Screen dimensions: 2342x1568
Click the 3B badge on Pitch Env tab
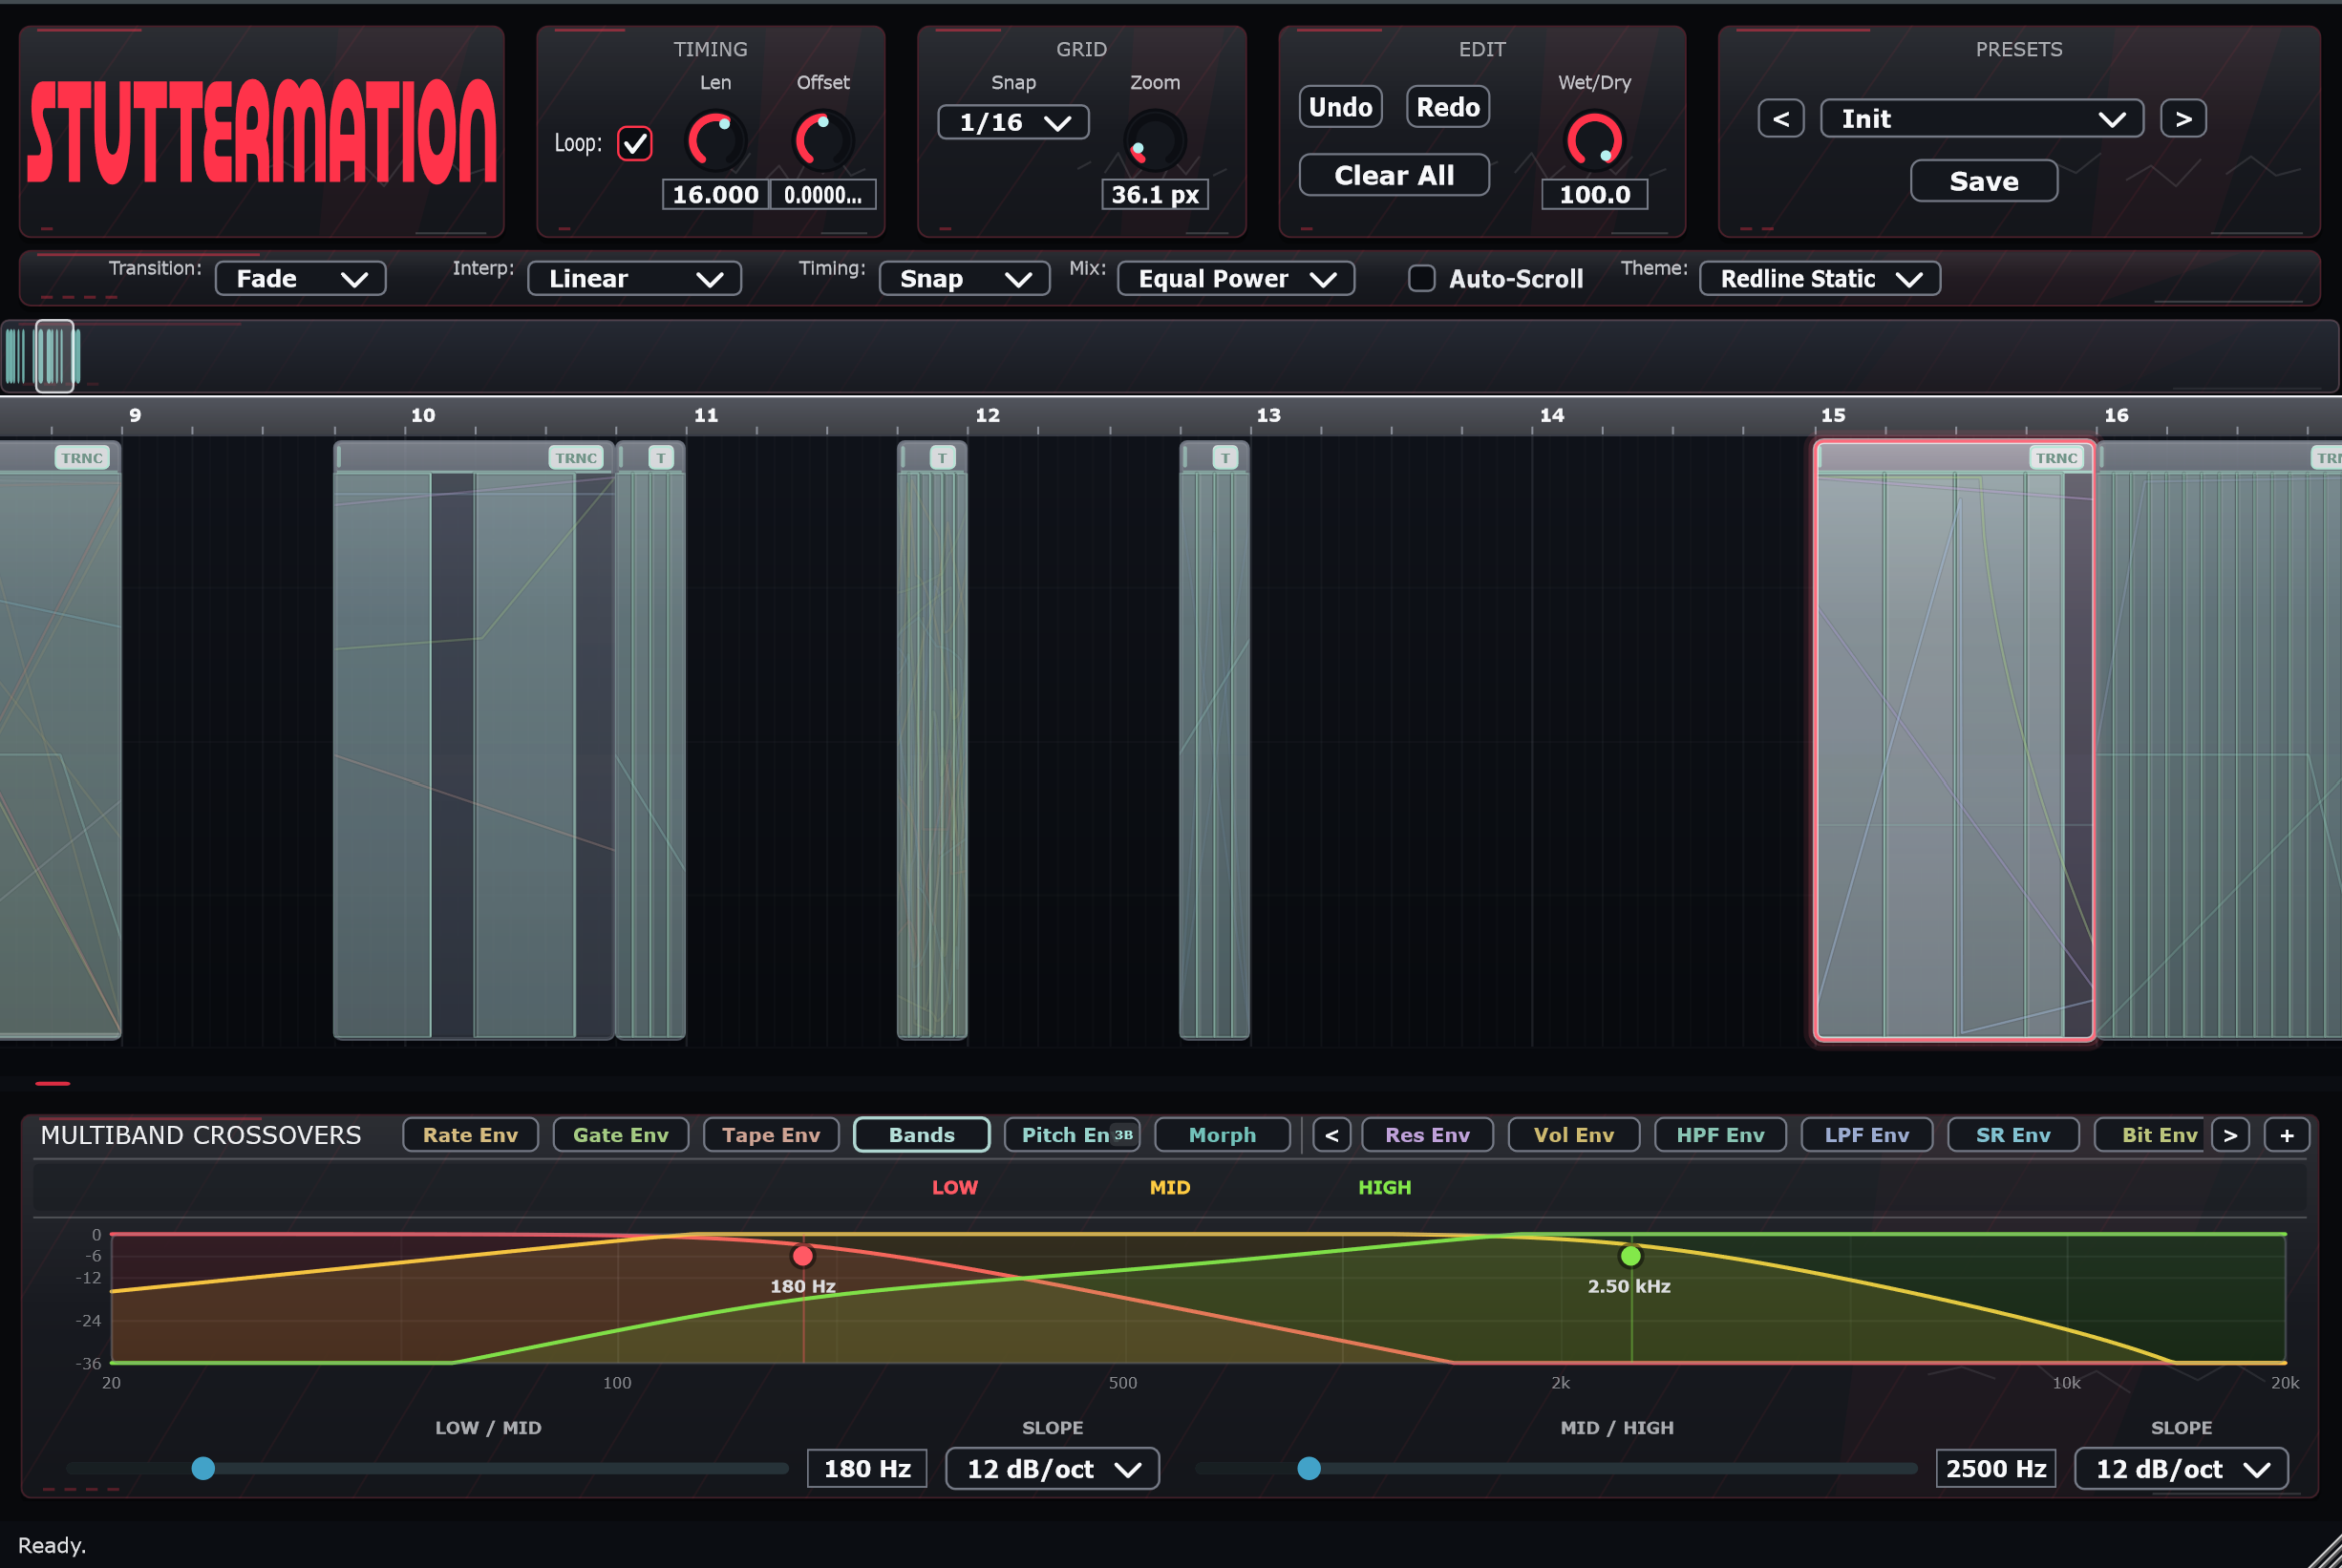tap(1124, 1135)
